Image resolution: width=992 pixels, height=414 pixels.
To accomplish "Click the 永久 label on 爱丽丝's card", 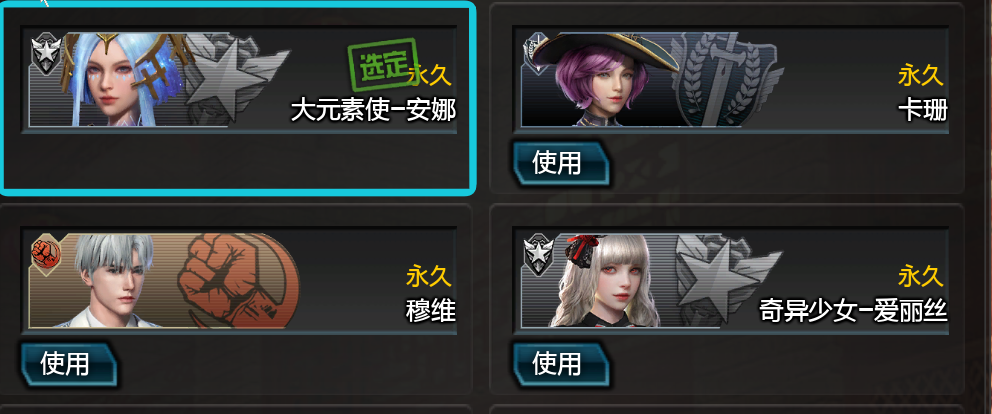I will [921, 277].
